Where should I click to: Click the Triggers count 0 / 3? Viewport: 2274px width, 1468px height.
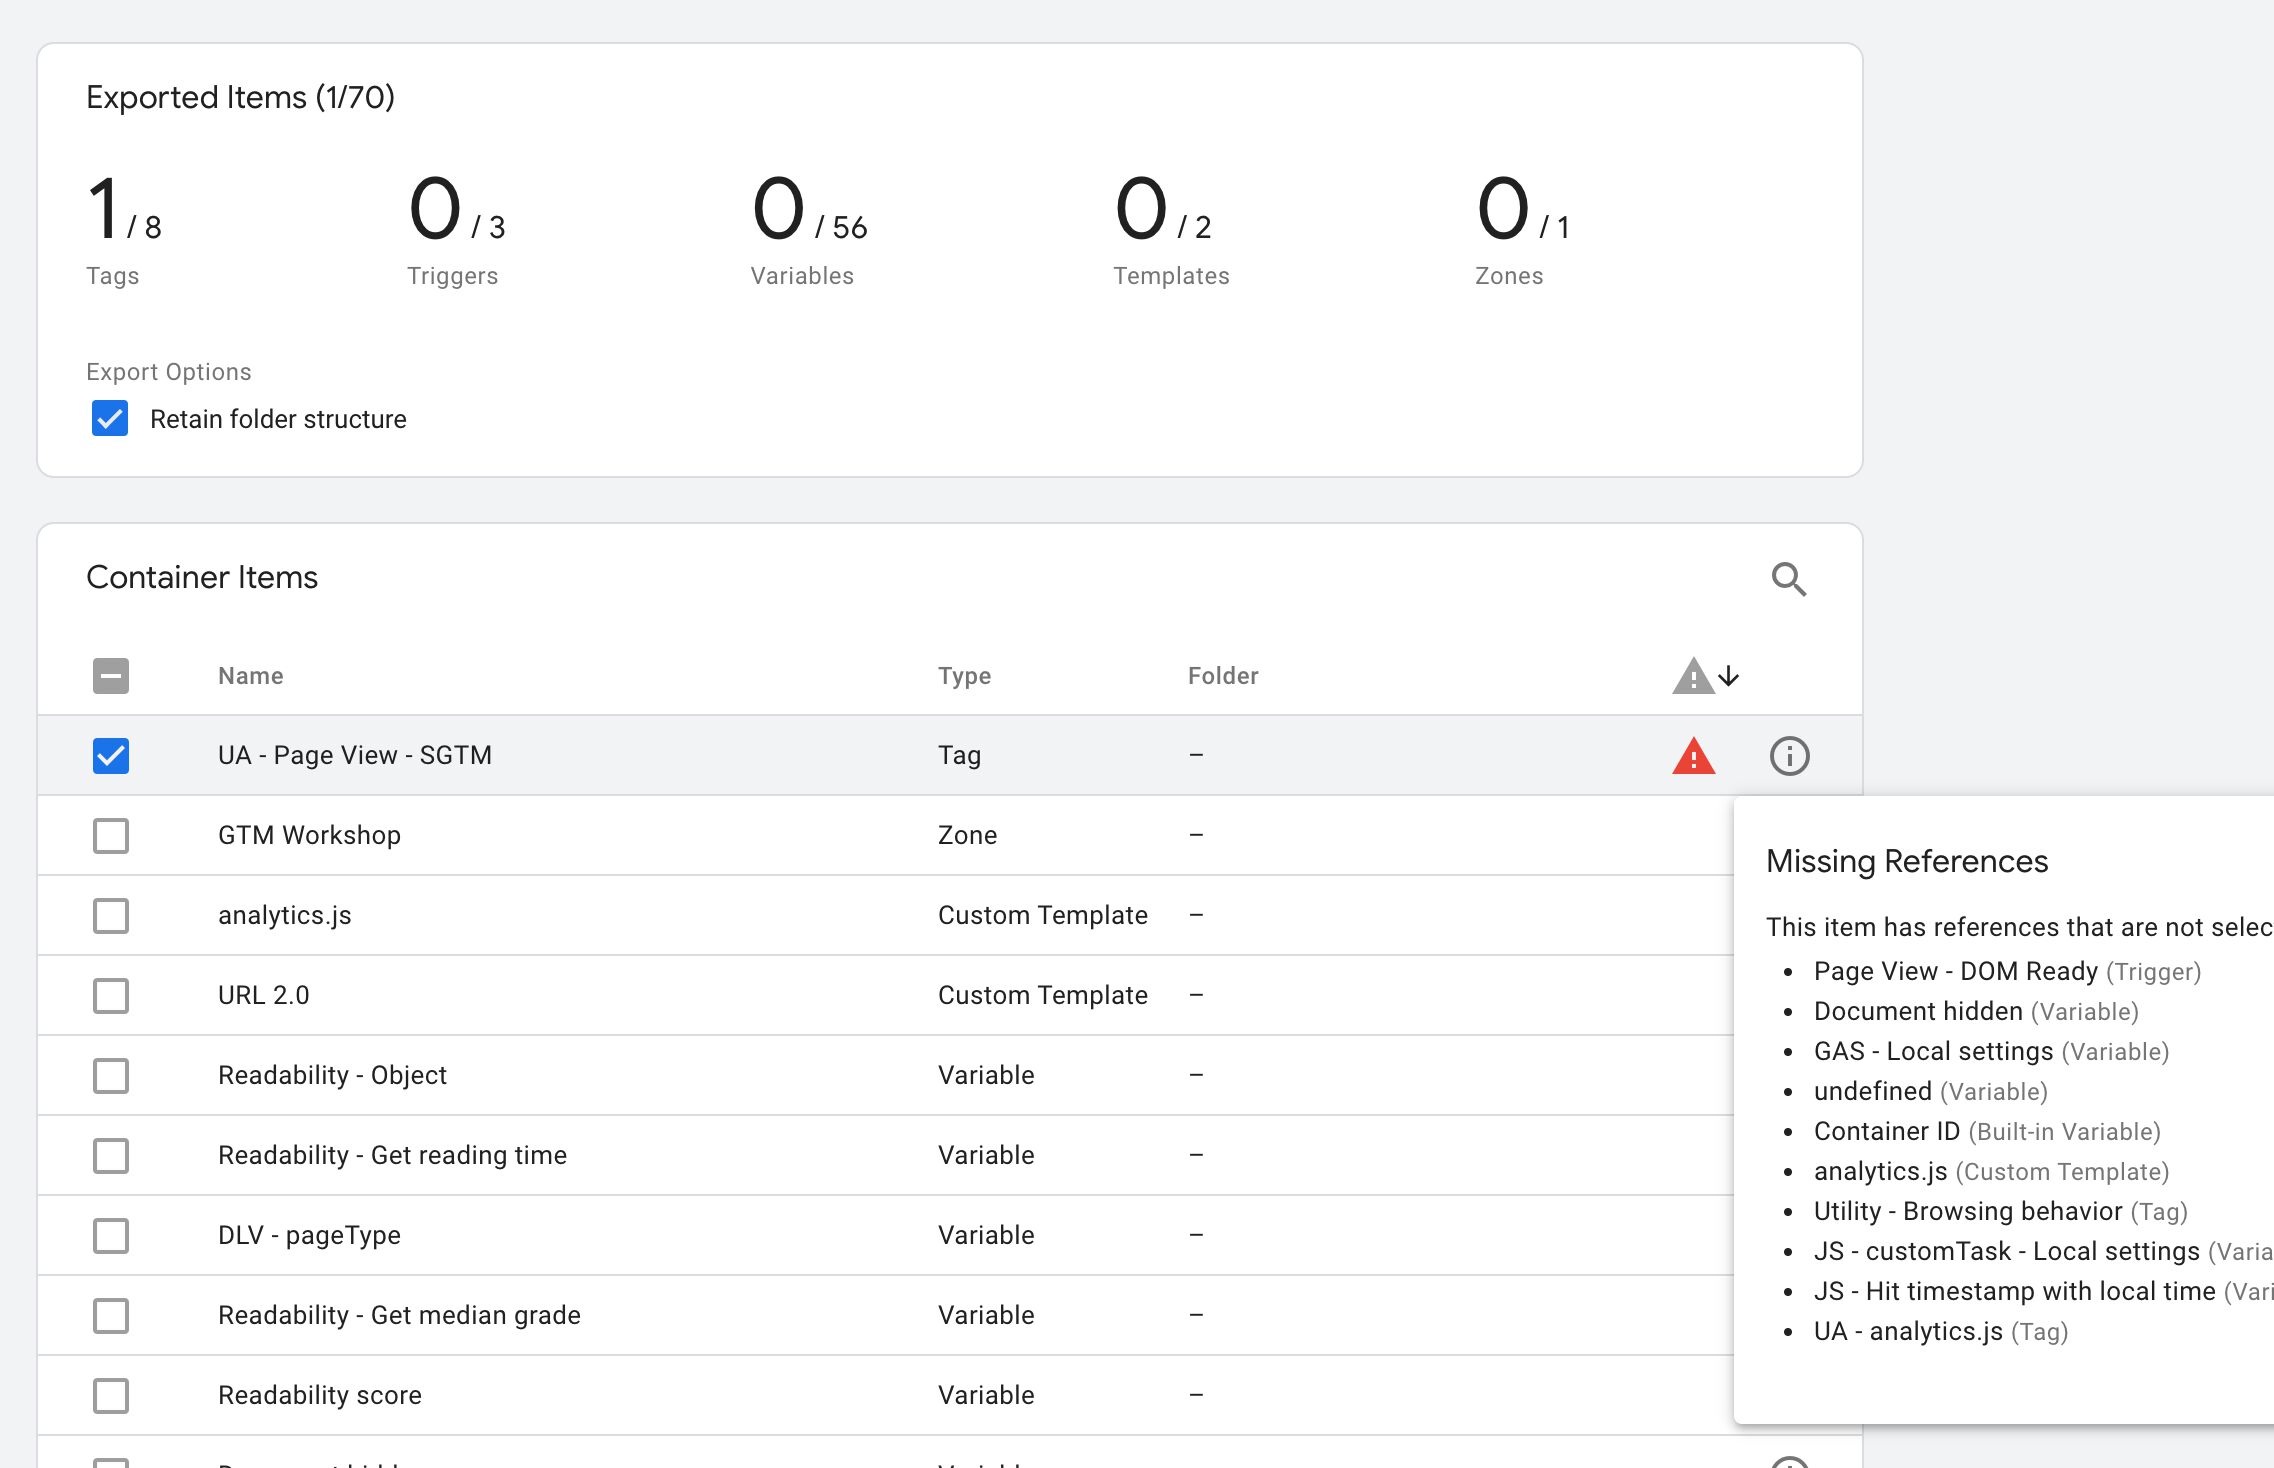[457, 209]
